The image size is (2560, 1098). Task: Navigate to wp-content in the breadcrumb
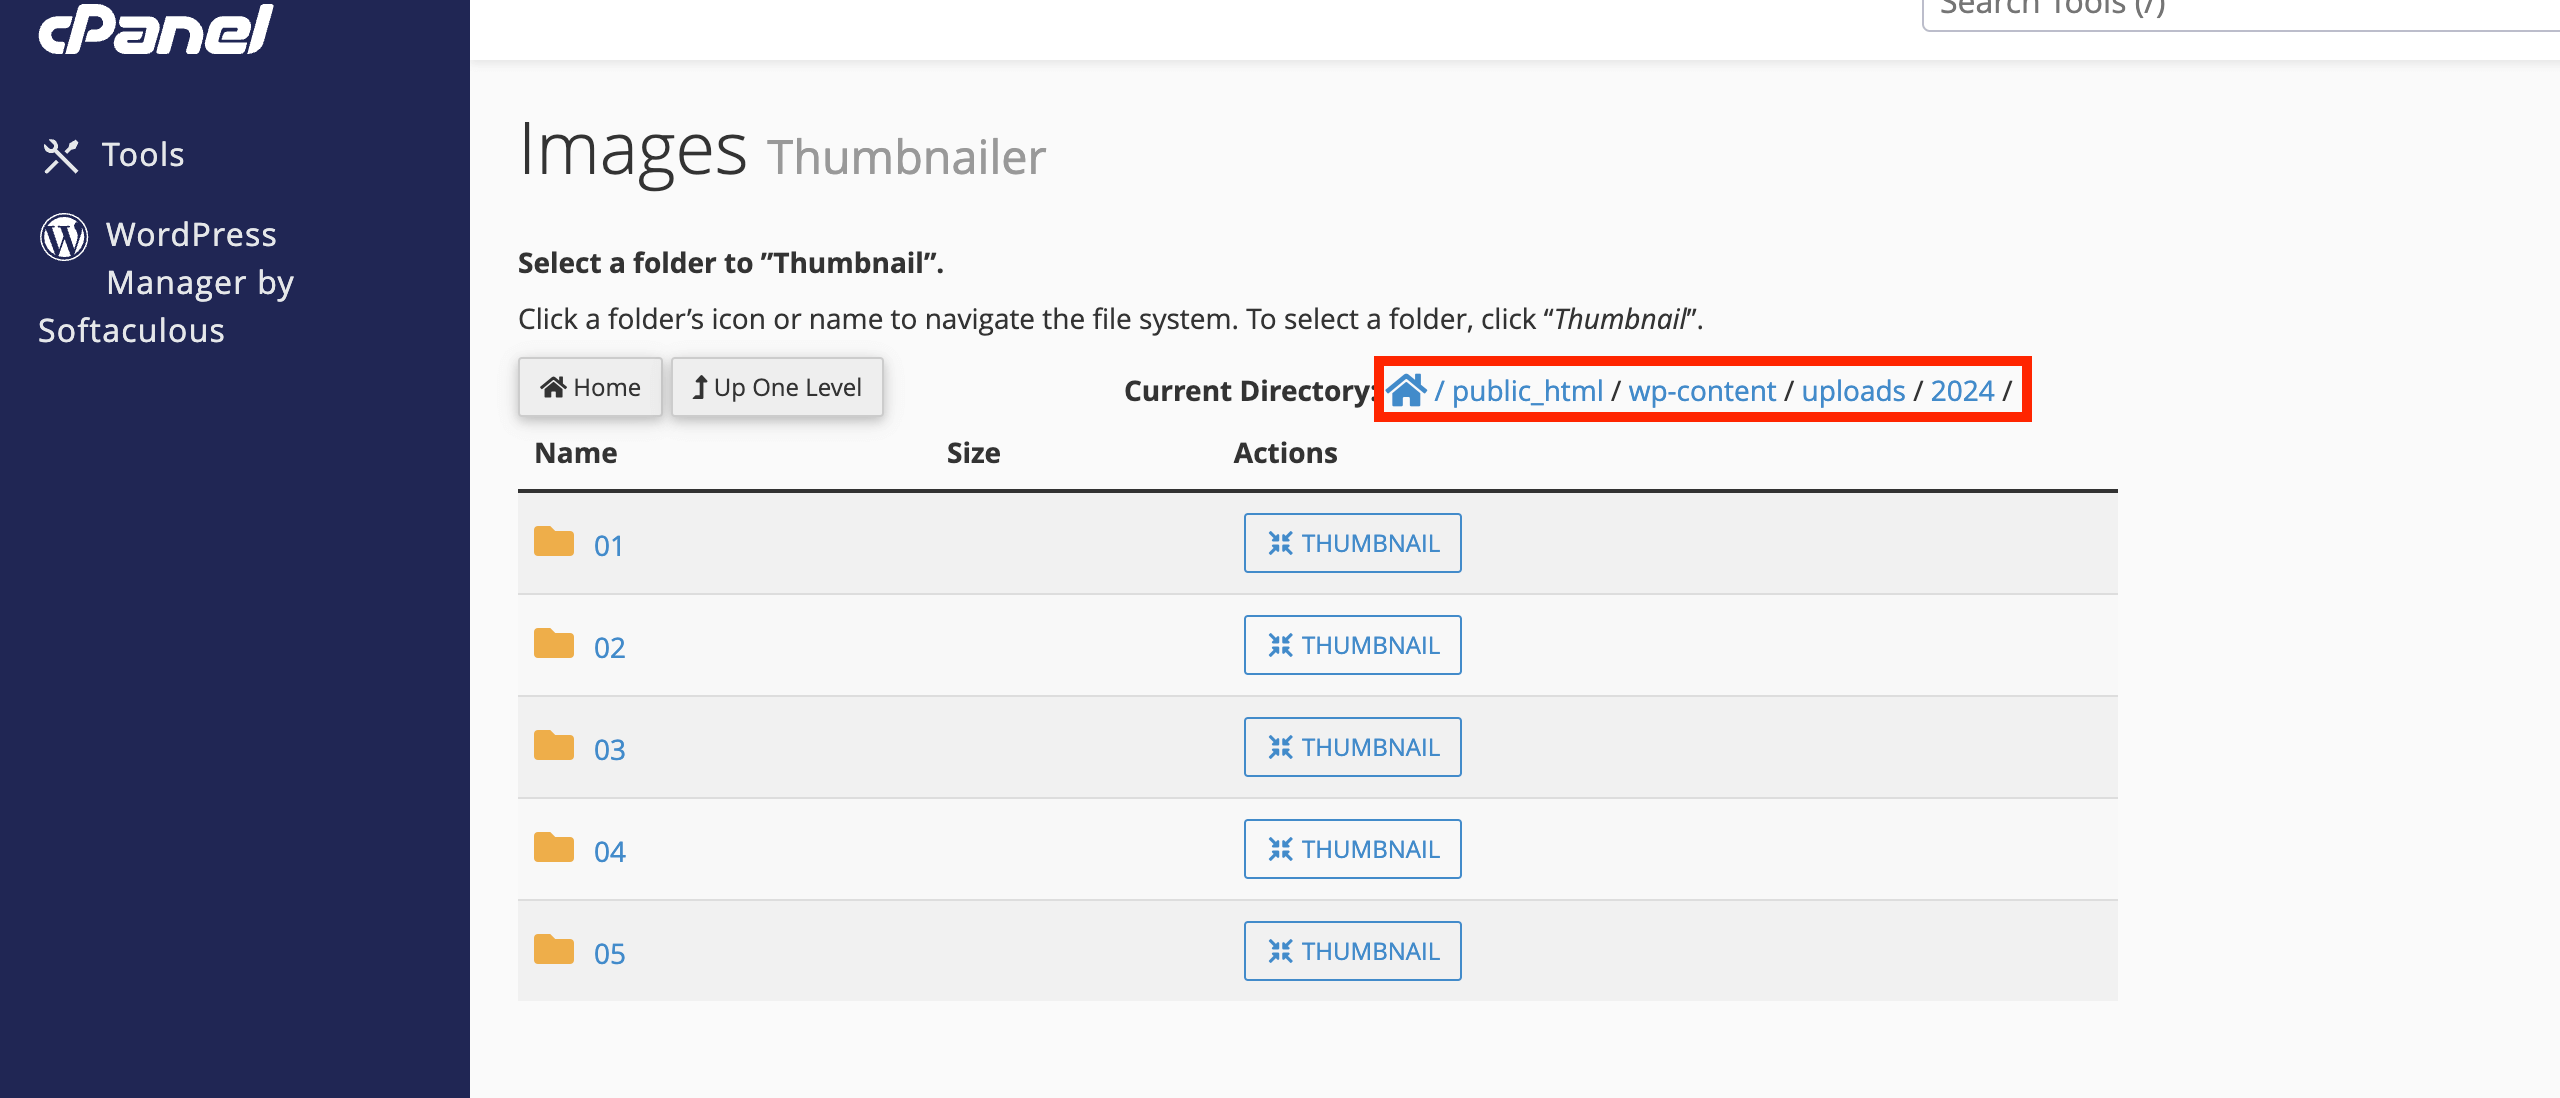(x=1702, y=390)
